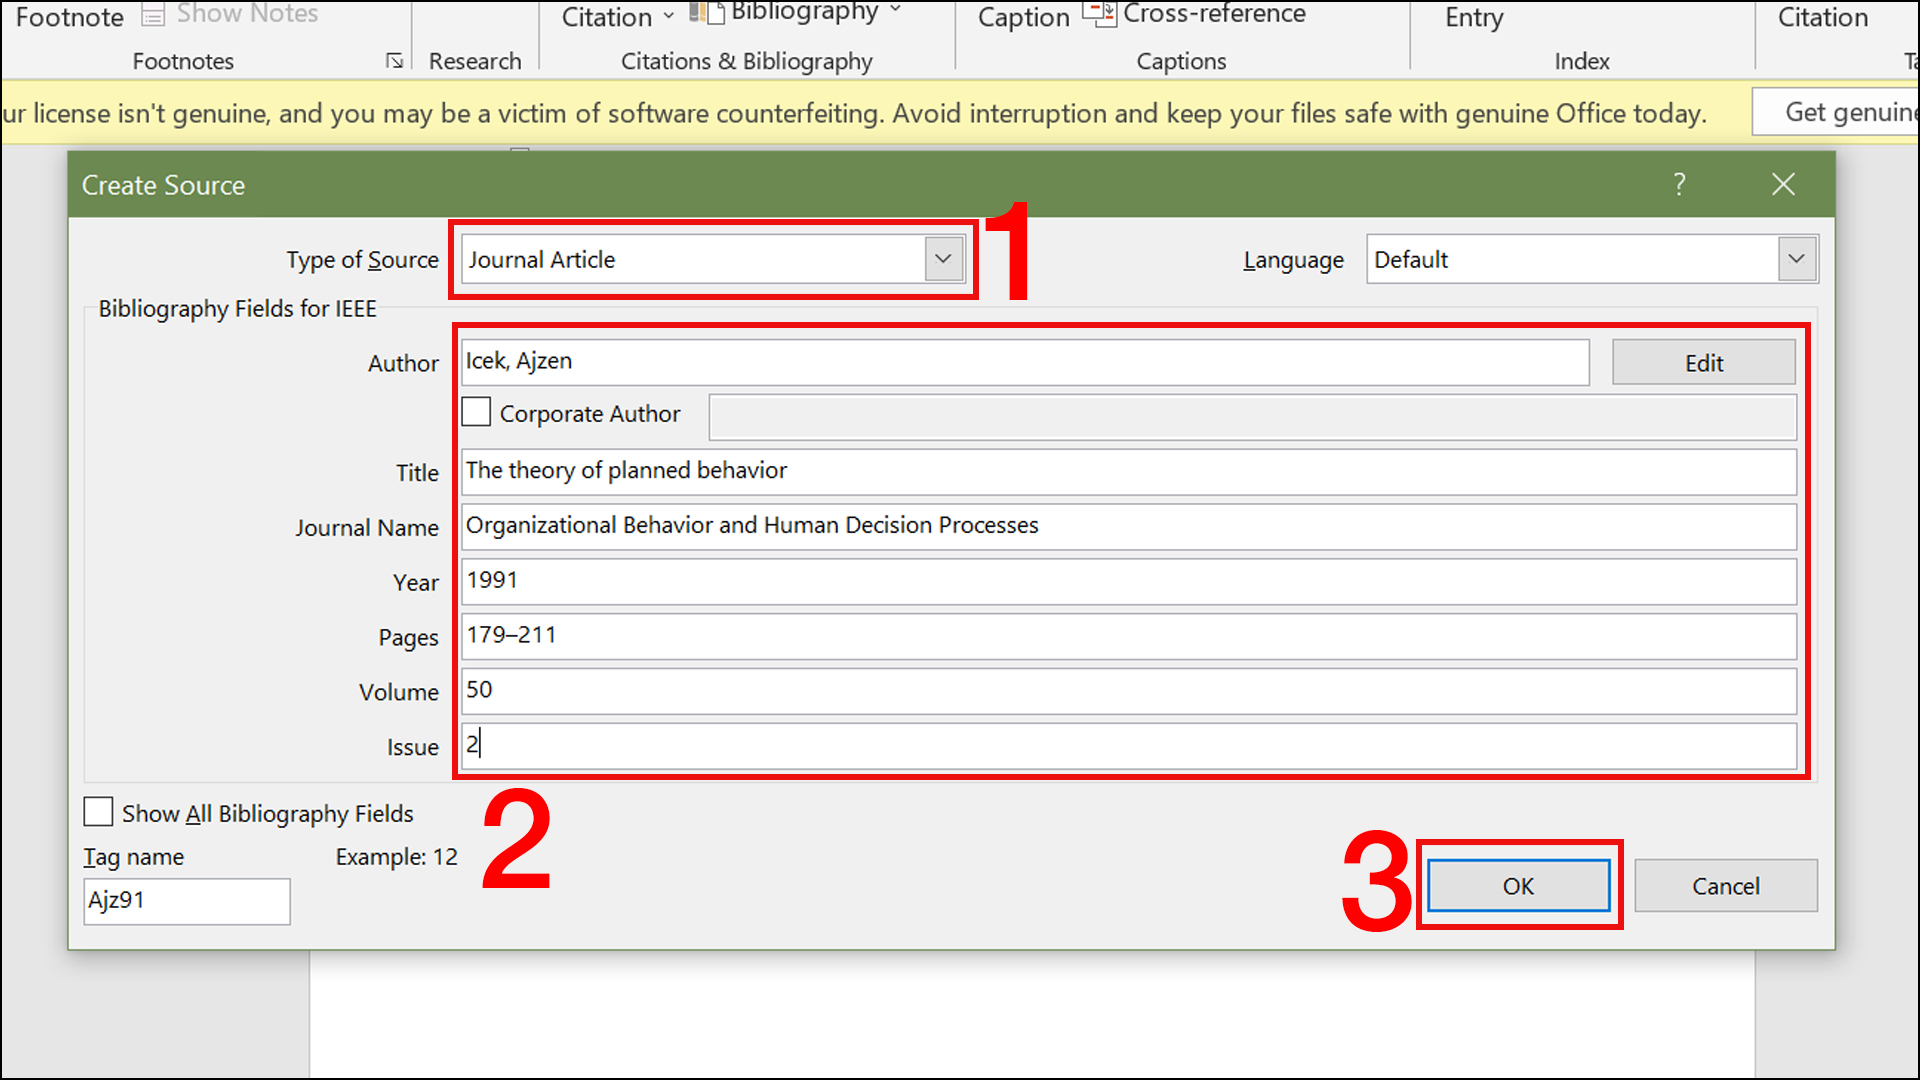Click the help question mark icon
This screenshot has height=1080, width=1920.
click(x=1679, y=184)
